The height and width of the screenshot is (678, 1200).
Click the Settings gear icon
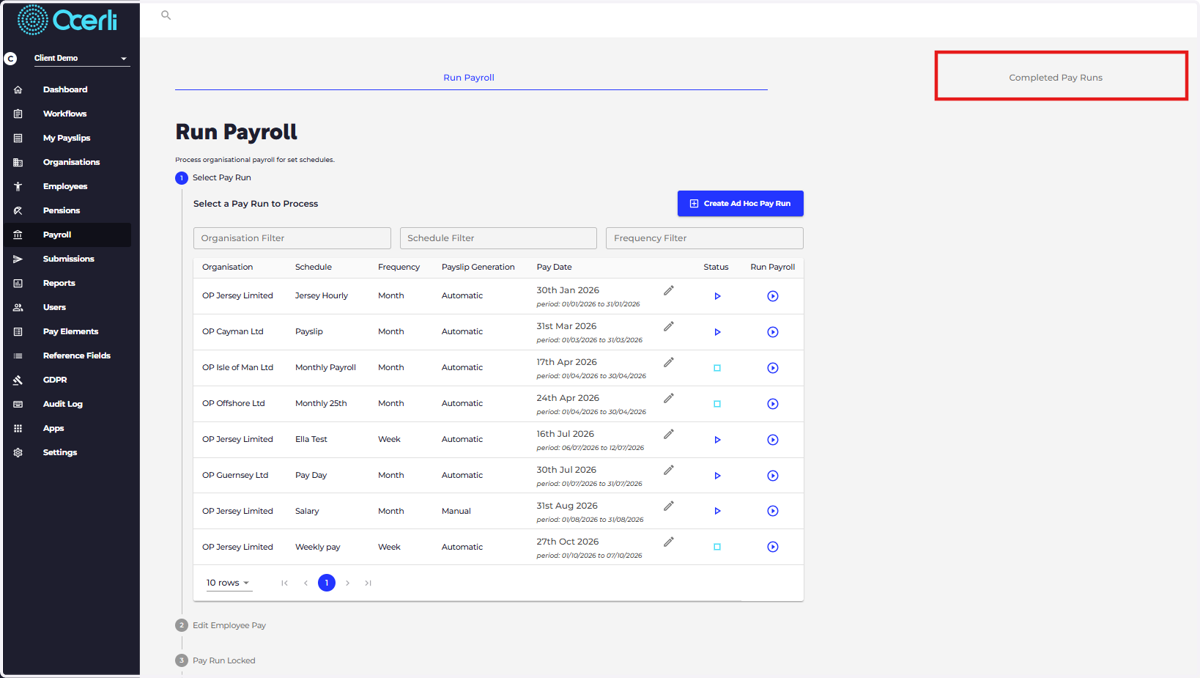click(18, 452)
